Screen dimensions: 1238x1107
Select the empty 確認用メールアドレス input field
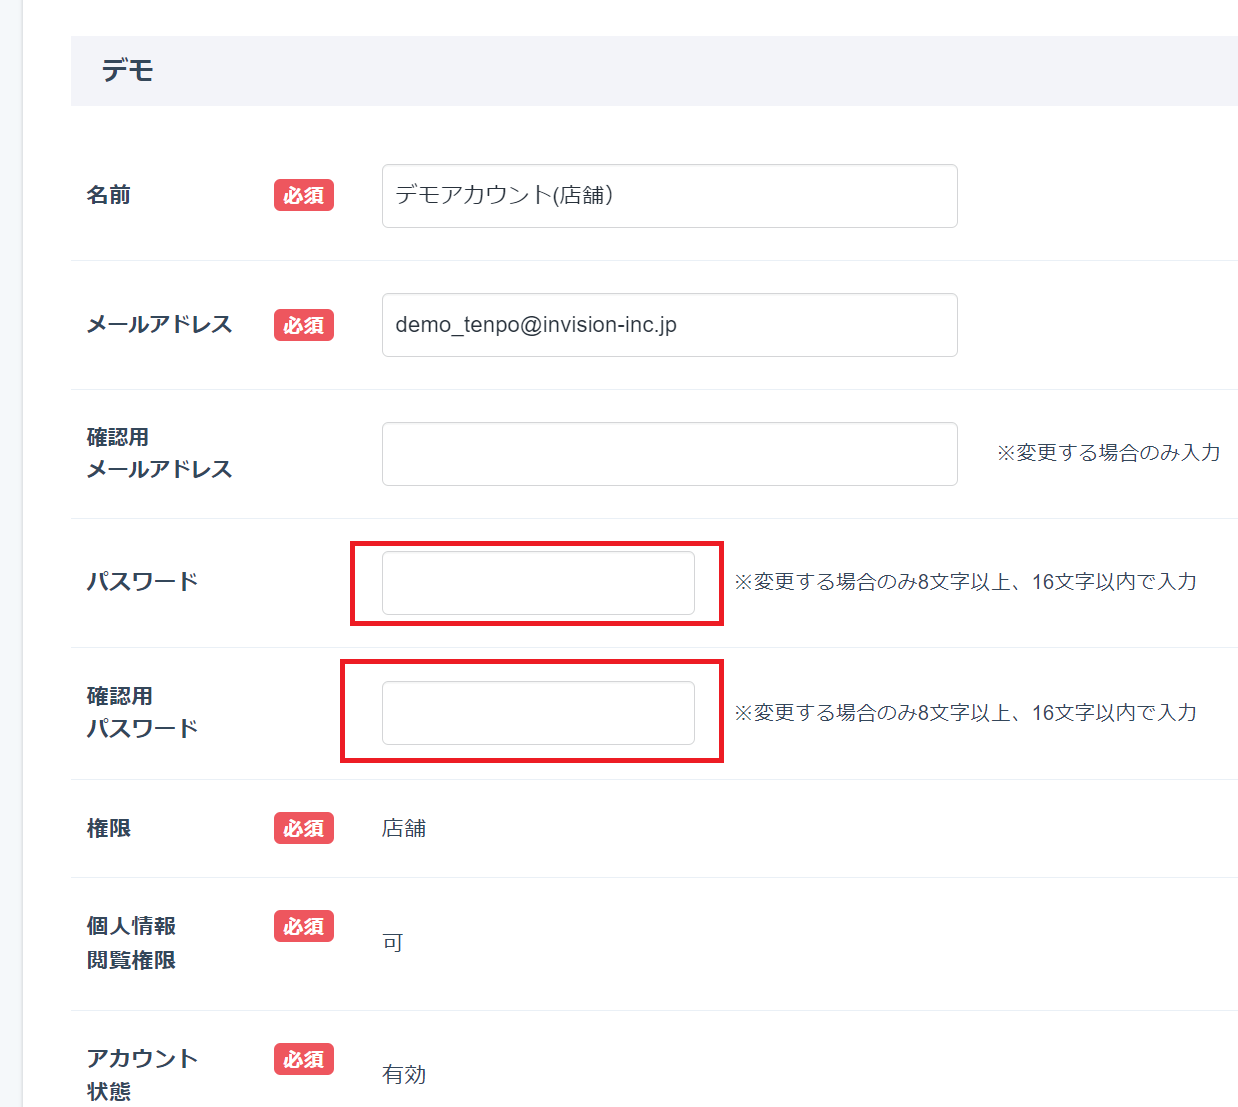pos(669,454)
